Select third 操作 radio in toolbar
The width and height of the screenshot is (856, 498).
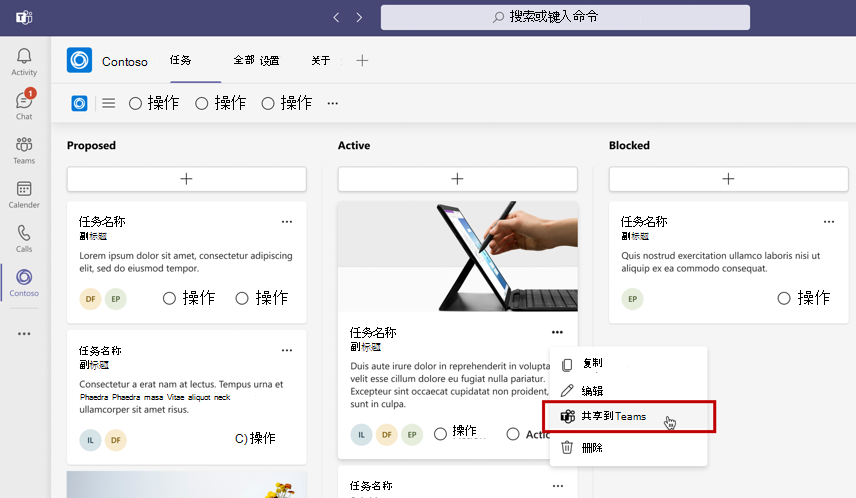point(287,103)
